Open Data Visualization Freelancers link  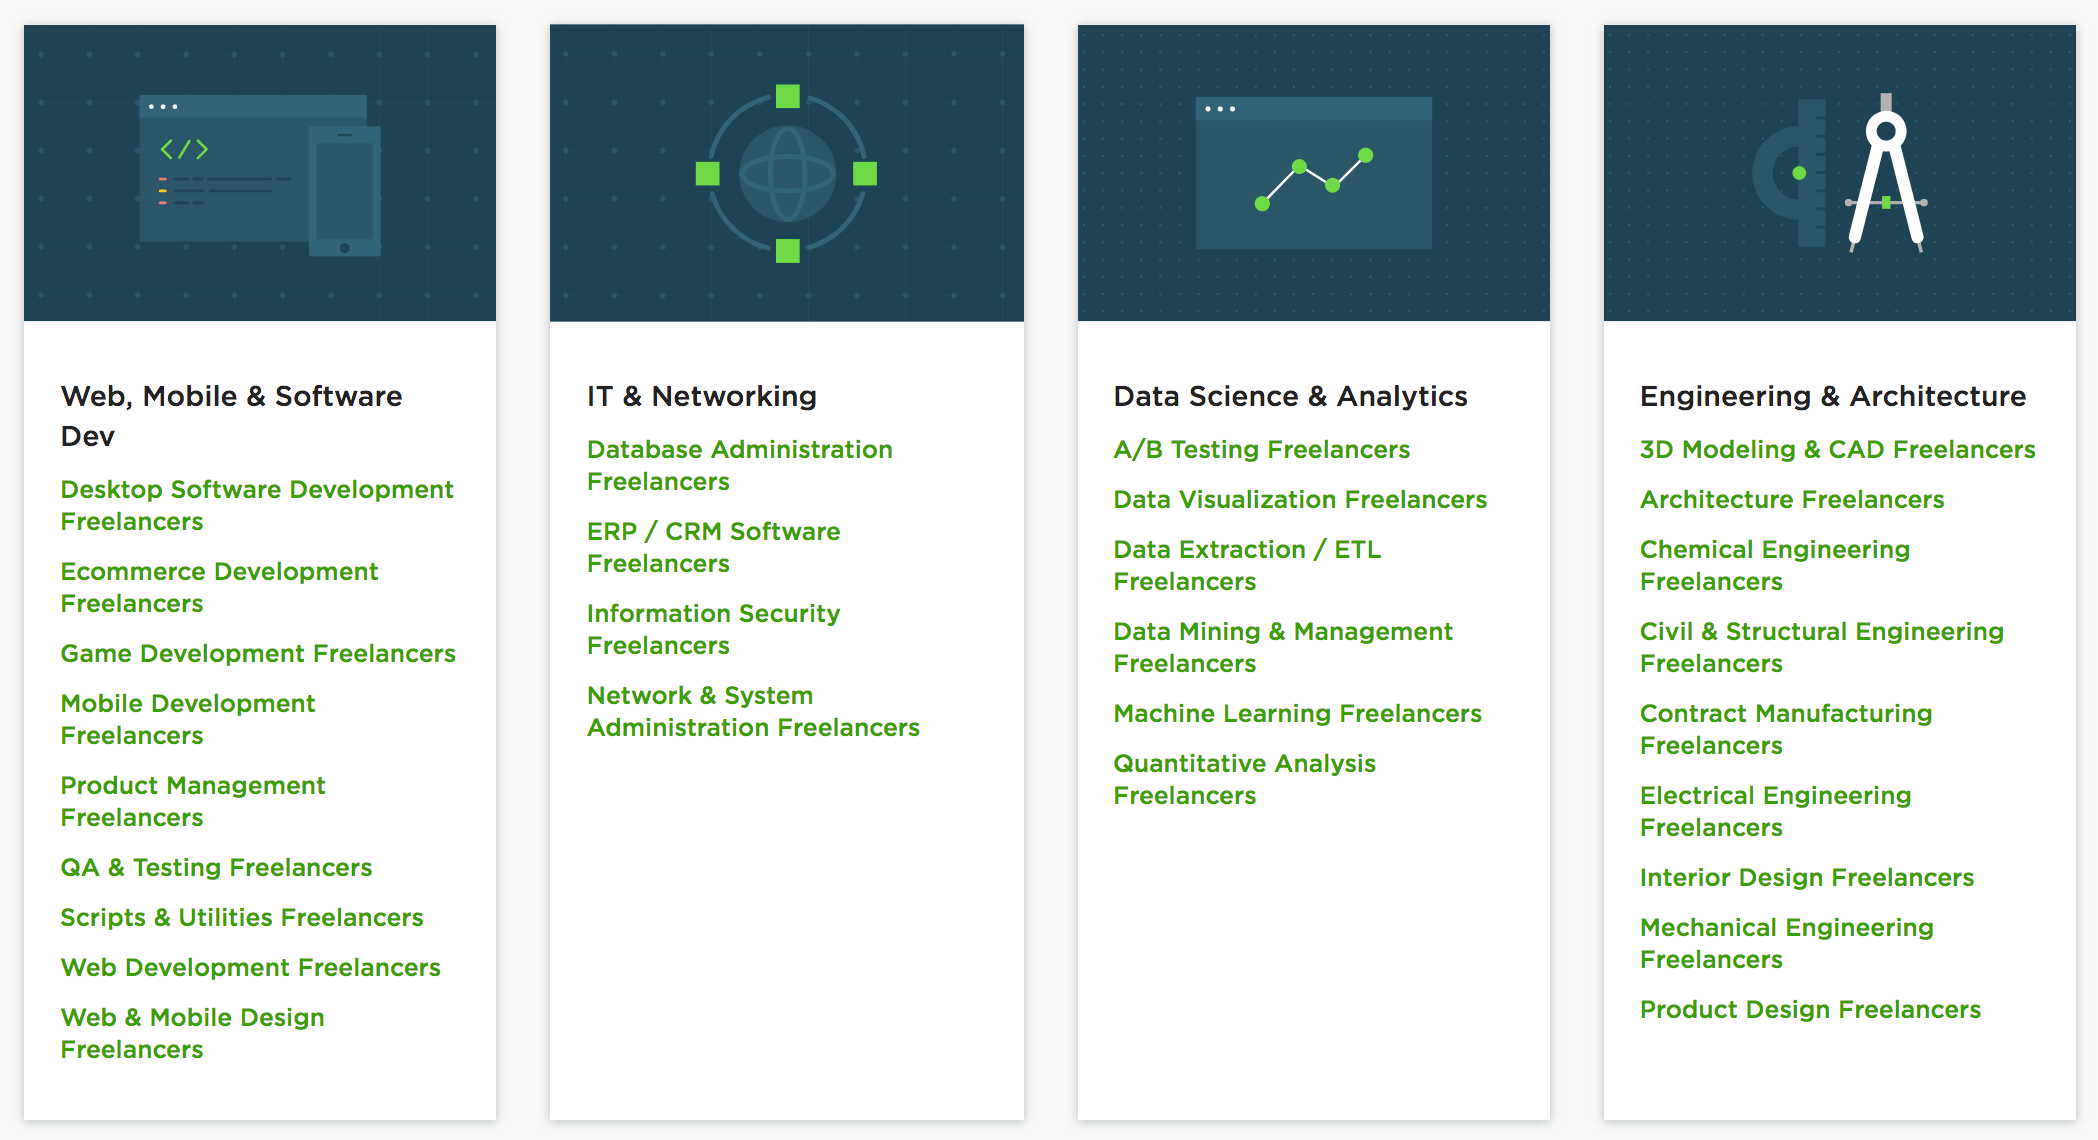pos(1300,499)
